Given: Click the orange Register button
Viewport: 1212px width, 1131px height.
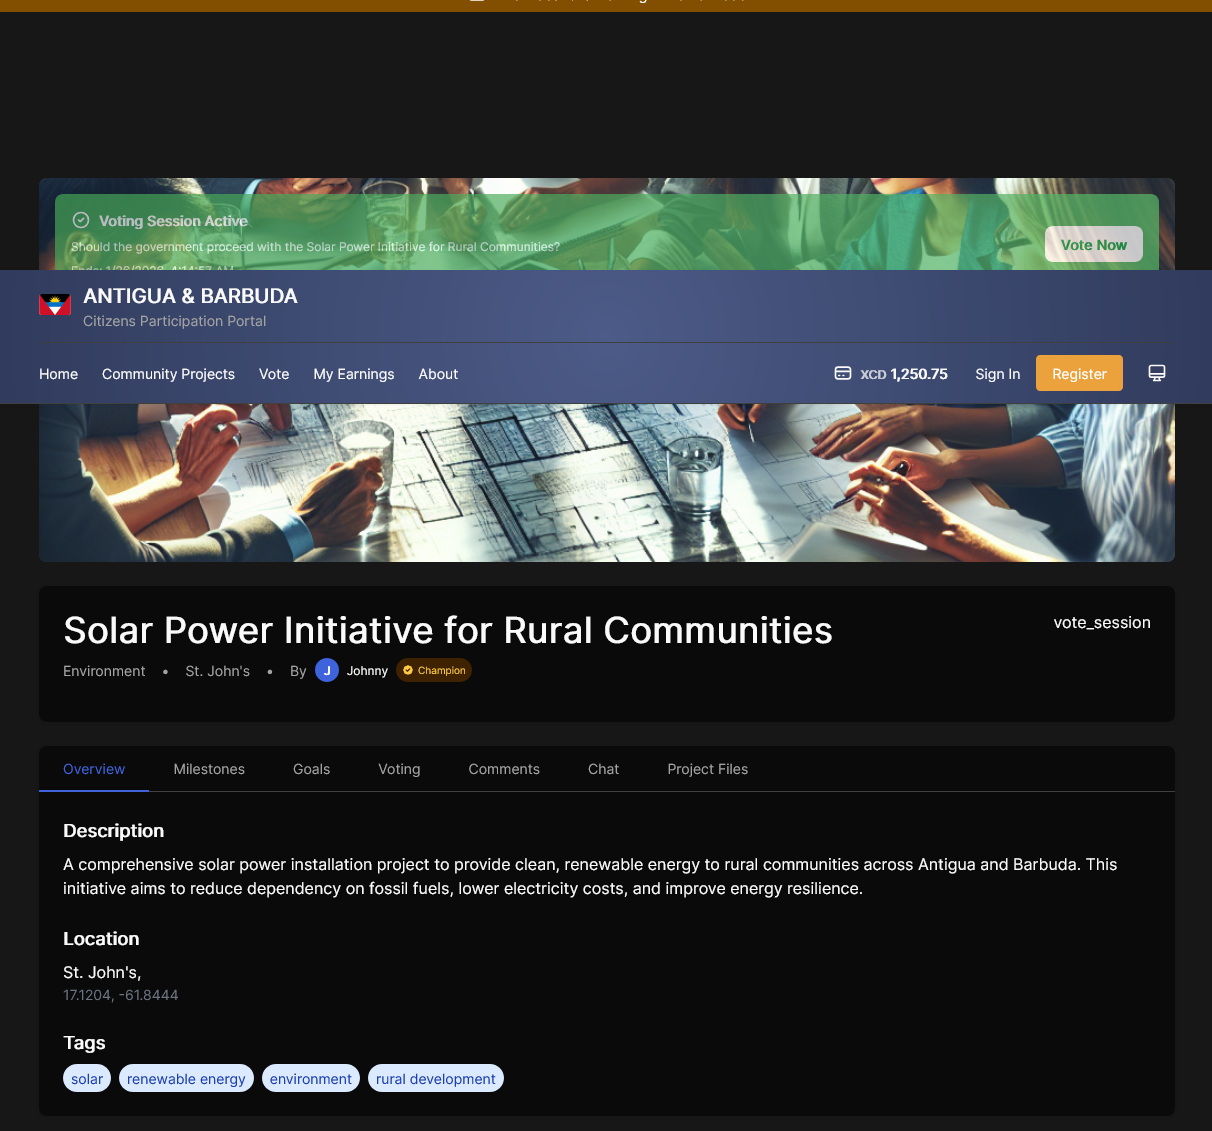Looking at the screenshot, I should point(1079,373).
